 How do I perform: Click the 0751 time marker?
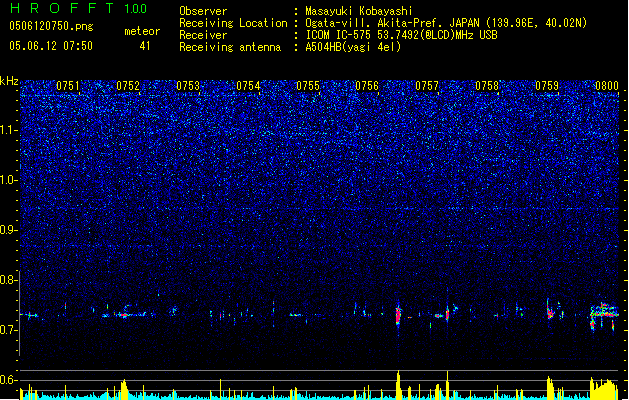click(x=68, y=86)
